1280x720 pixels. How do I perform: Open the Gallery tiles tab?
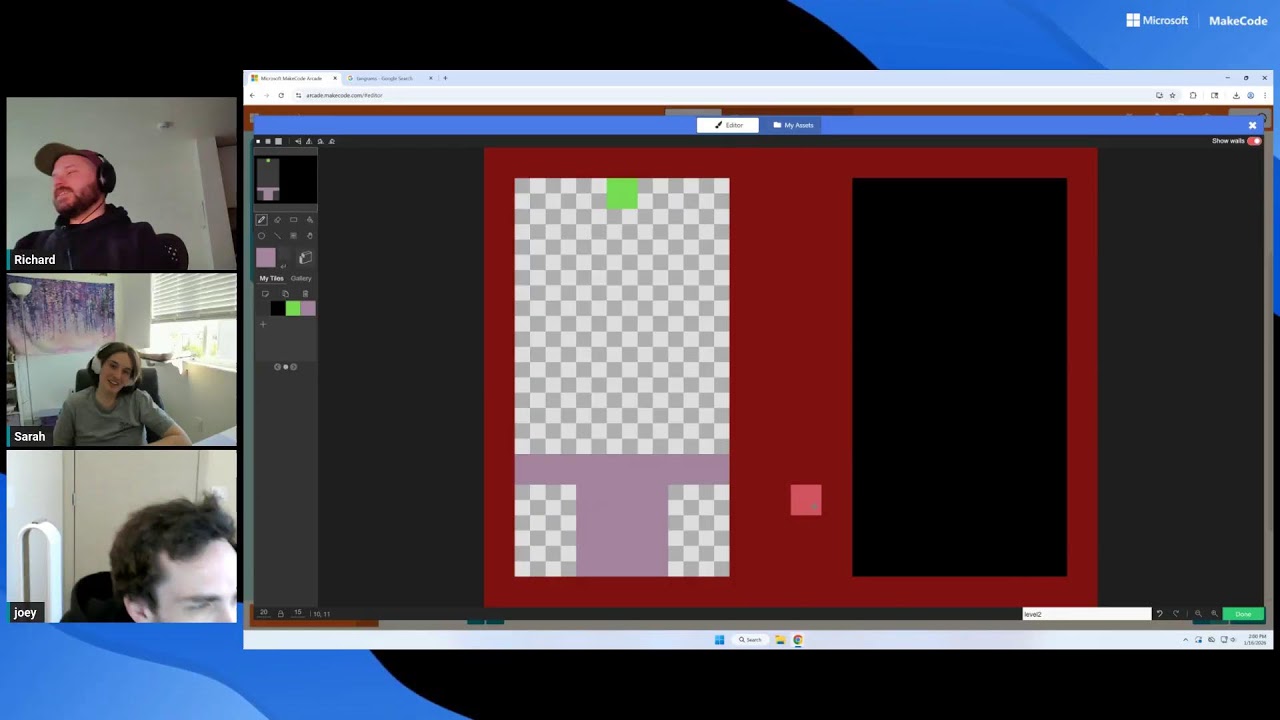click(x=301, y=278)
